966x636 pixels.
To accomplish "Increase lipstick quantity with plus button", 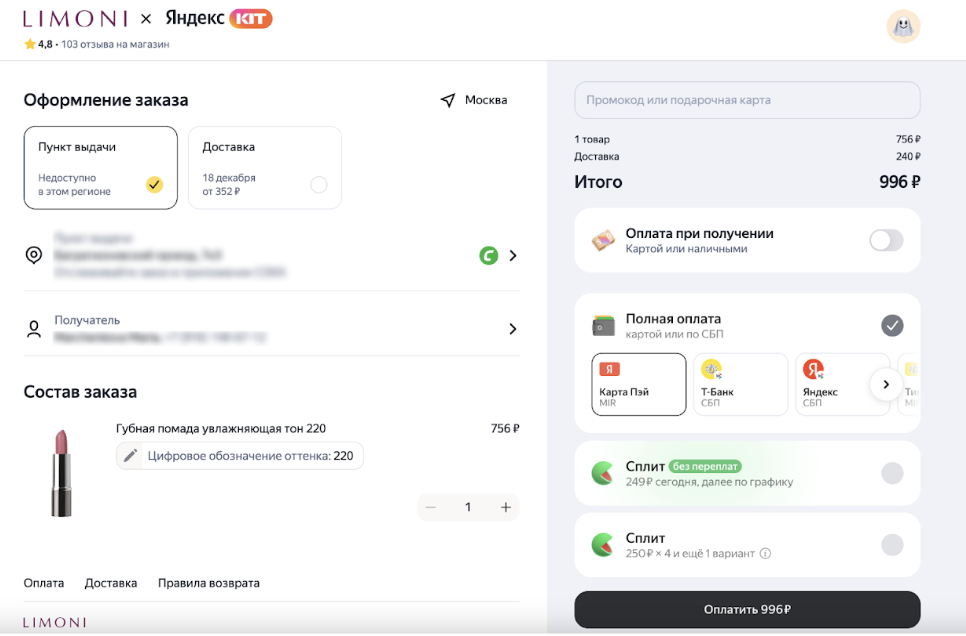I will 506,507.
